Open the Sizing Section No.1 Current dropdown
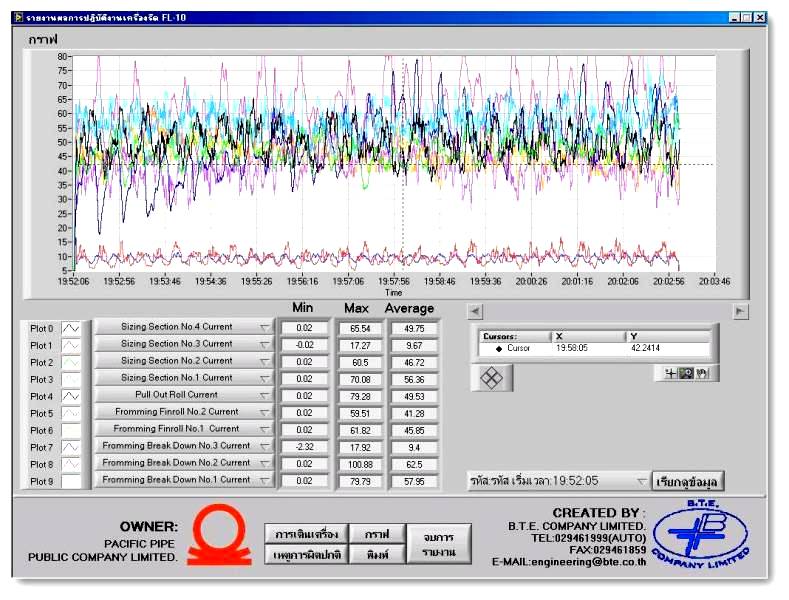The height and width of the screenshot is (600, 789). (x=184, y=378)
